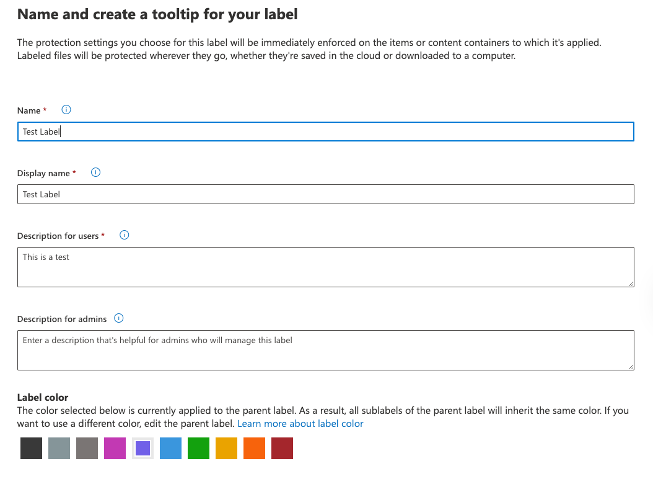Click the info icon next to Name
654x498 pixels.
(66, 110)
